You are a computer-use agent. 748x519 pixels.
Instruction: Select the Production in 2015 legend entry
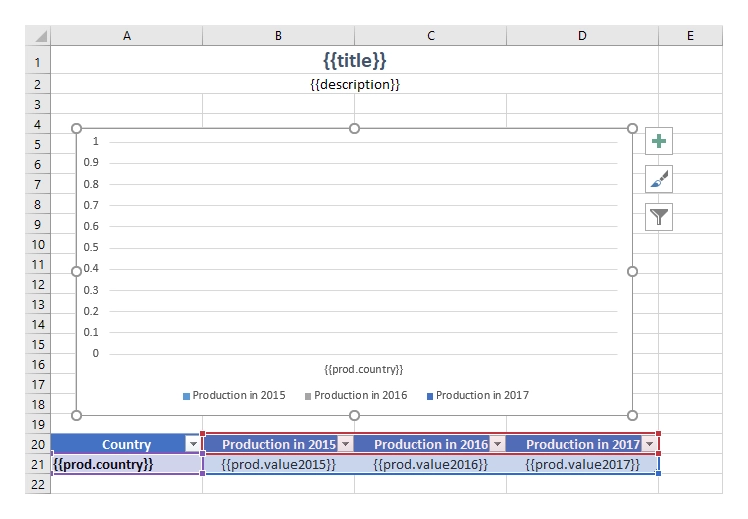234,395
